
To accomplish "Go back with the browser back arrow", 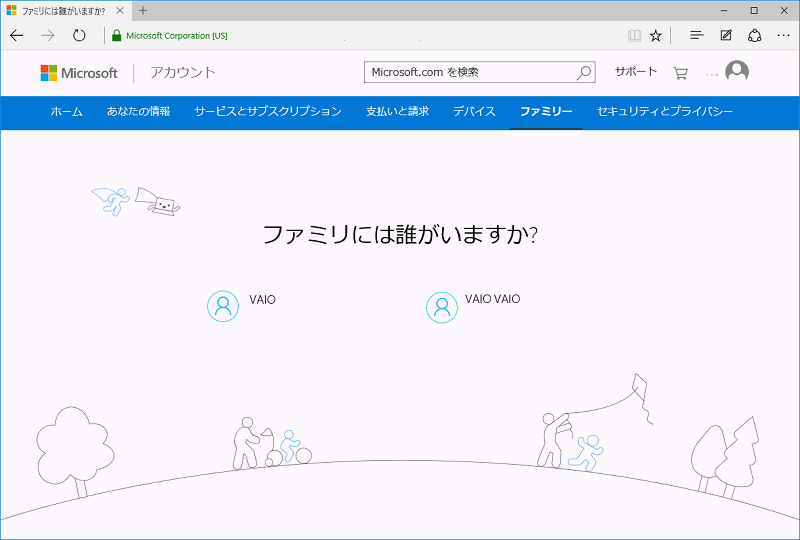I will point(17,35).
